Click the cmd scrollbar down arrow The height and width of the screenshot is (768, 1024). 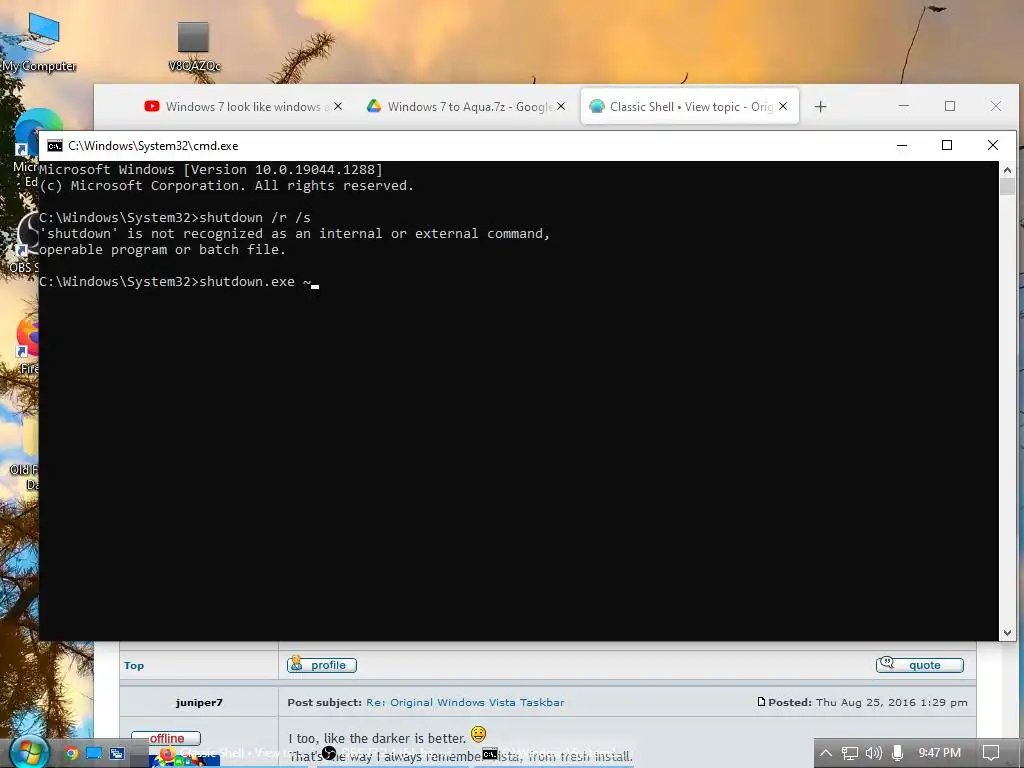[x=1007, y=632]
